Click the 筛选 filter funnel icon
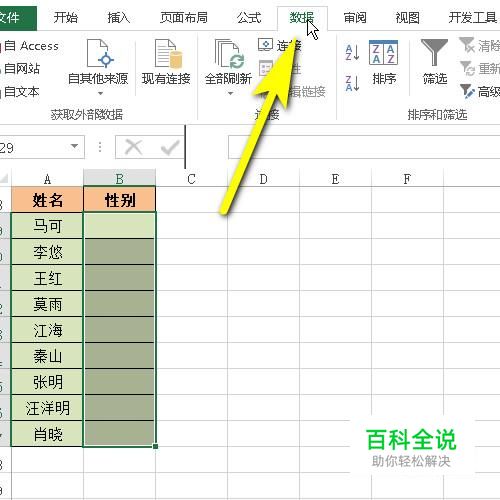500x500 pixels. pos(434,52)
